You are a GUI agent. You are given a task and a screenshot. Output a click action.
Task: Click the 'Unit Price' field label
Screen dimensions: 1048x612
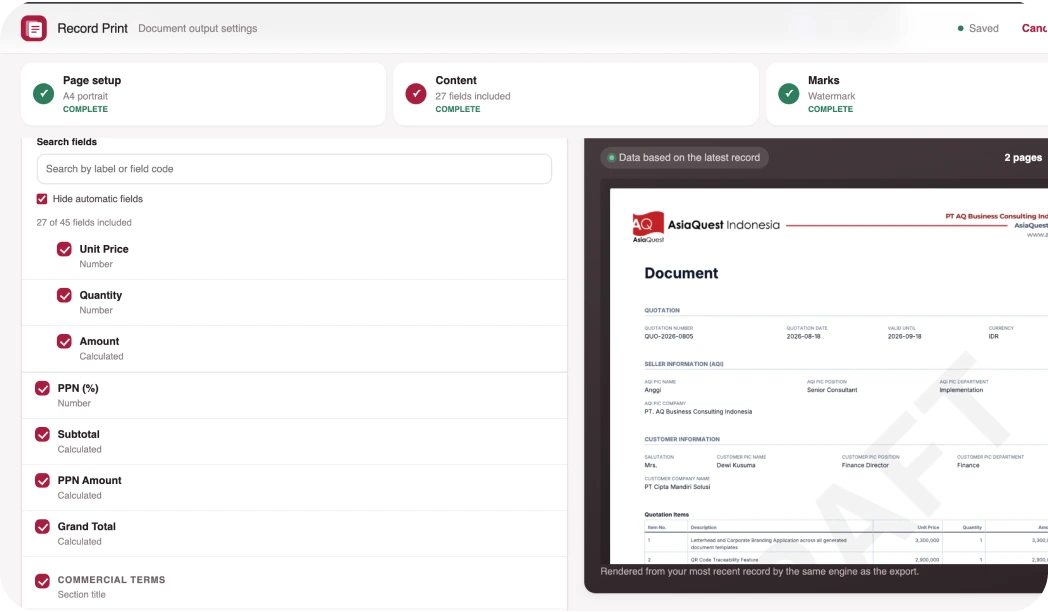click(x=104, y=249)
